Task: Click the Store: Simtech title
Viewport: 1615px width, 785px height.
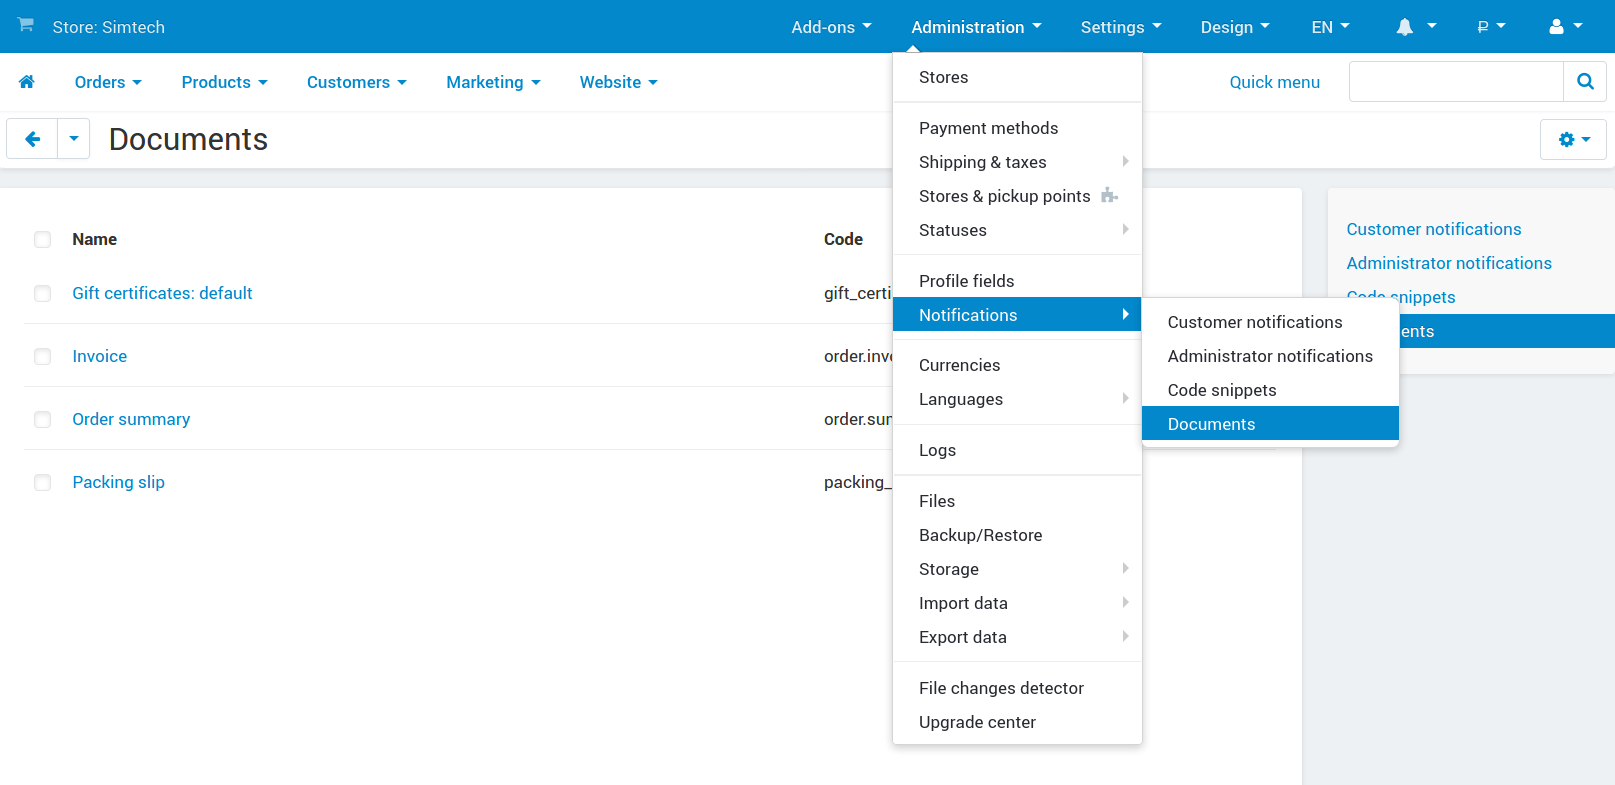Action: pos(108,27)
